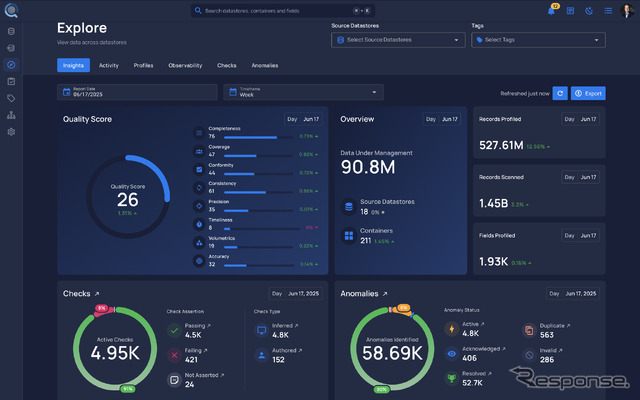Open the Not Asserted checks link
This screenshot has height=400, width=640.
pos(204,375)
